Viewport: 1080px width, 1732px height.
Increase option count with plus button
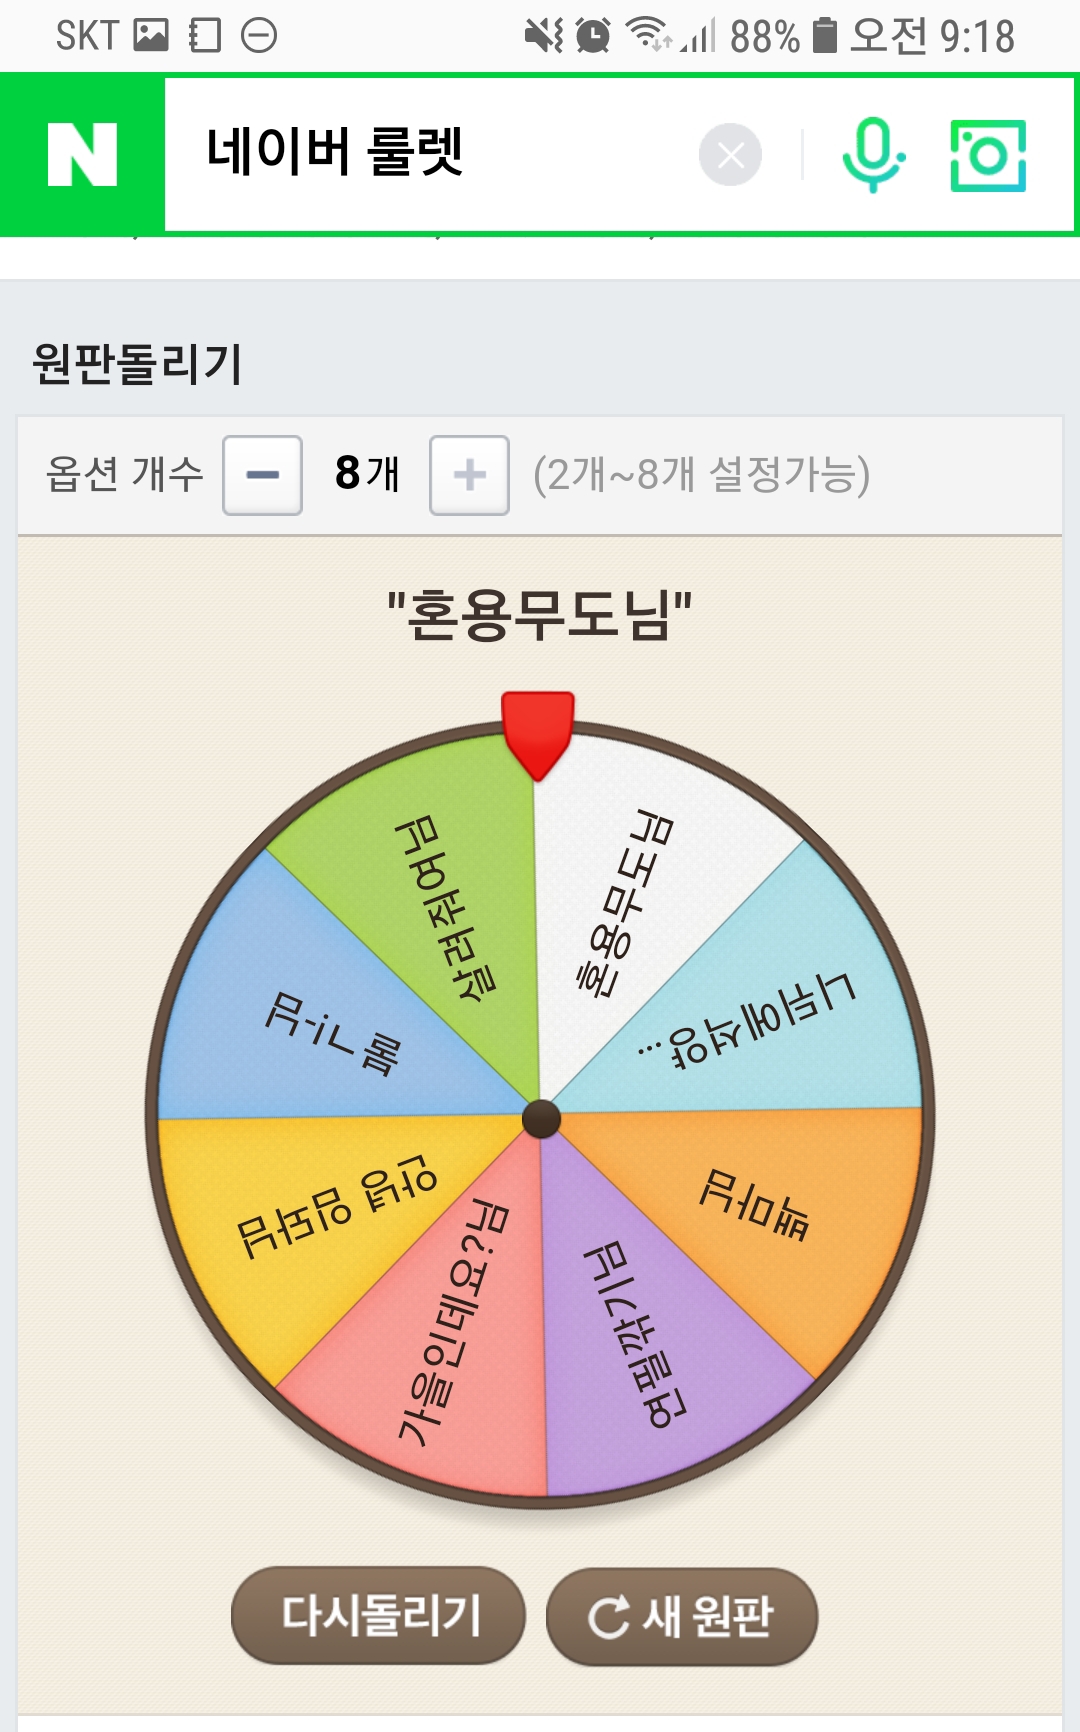click(x=469, y=475)
